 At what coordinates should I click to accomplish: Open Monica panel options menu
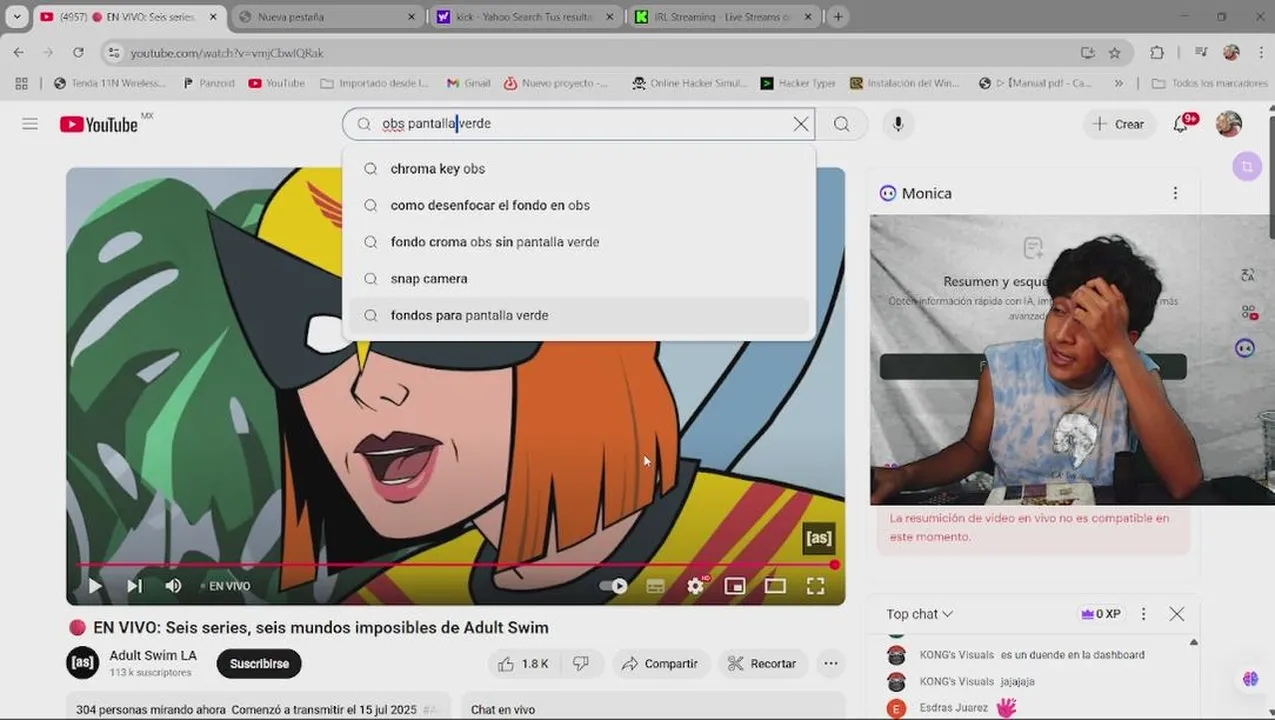(x=1175, y=193)
